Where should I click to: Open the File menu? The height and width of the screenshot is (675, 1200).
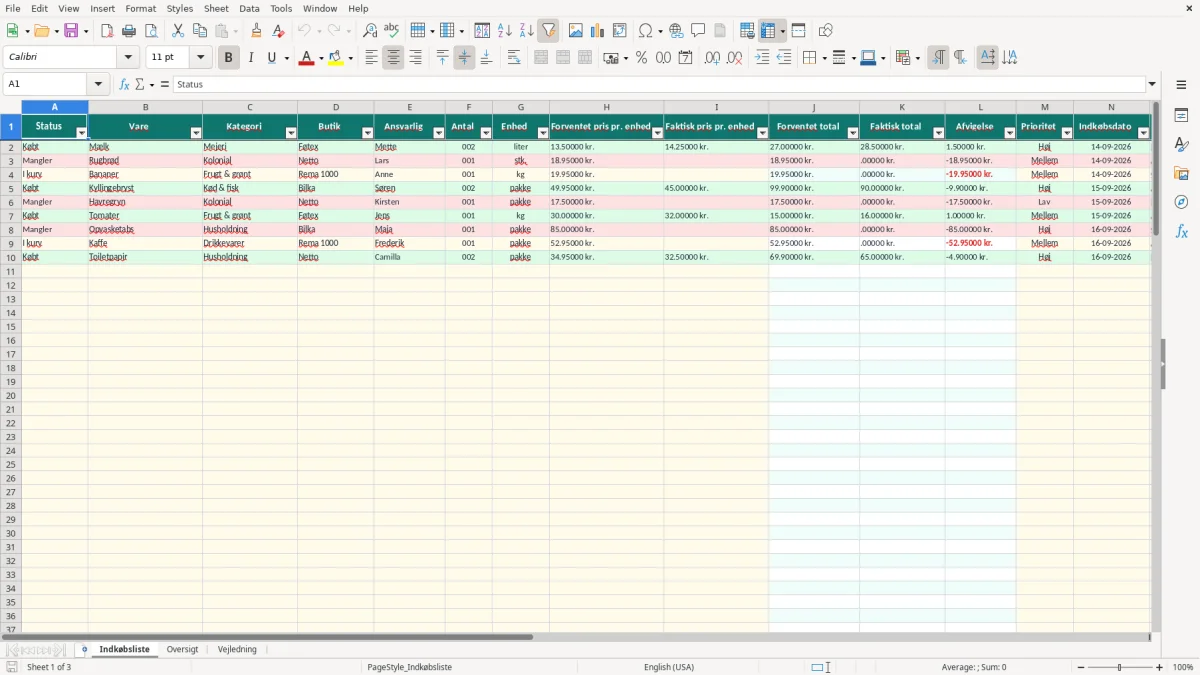point(13,8)
